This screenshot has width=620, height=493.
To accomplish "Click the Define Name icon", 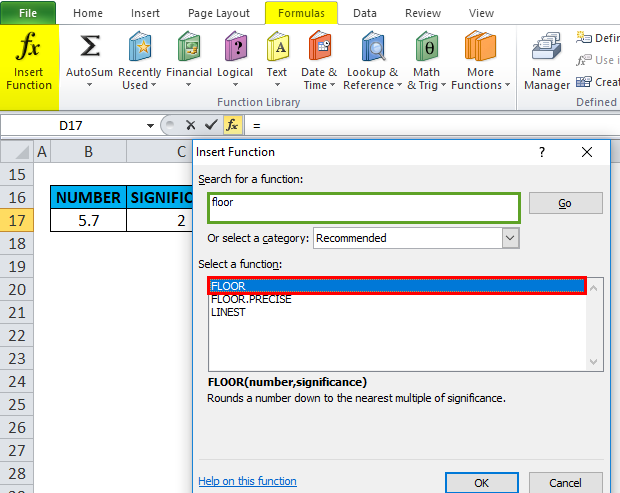I will tap(583, 37).
